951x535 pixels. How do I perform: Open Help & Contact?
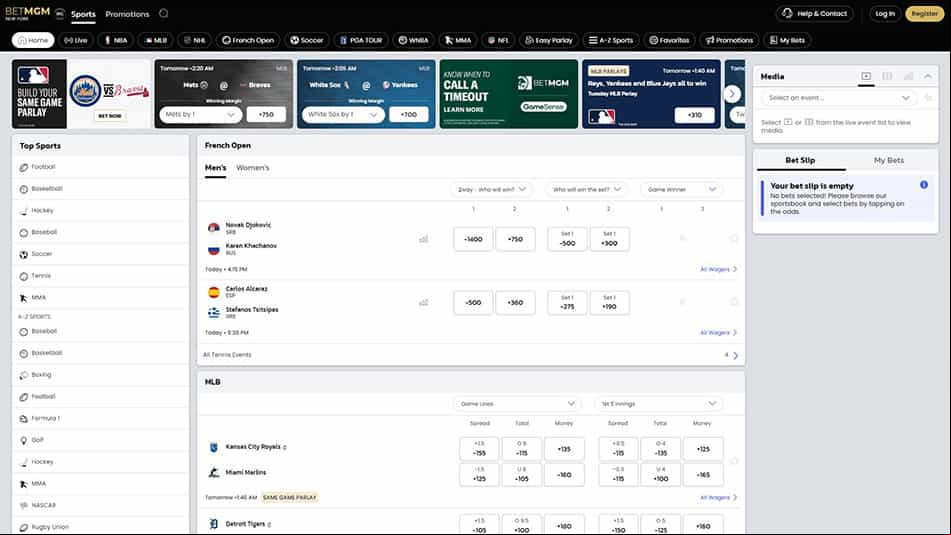[x=815, y=13]
